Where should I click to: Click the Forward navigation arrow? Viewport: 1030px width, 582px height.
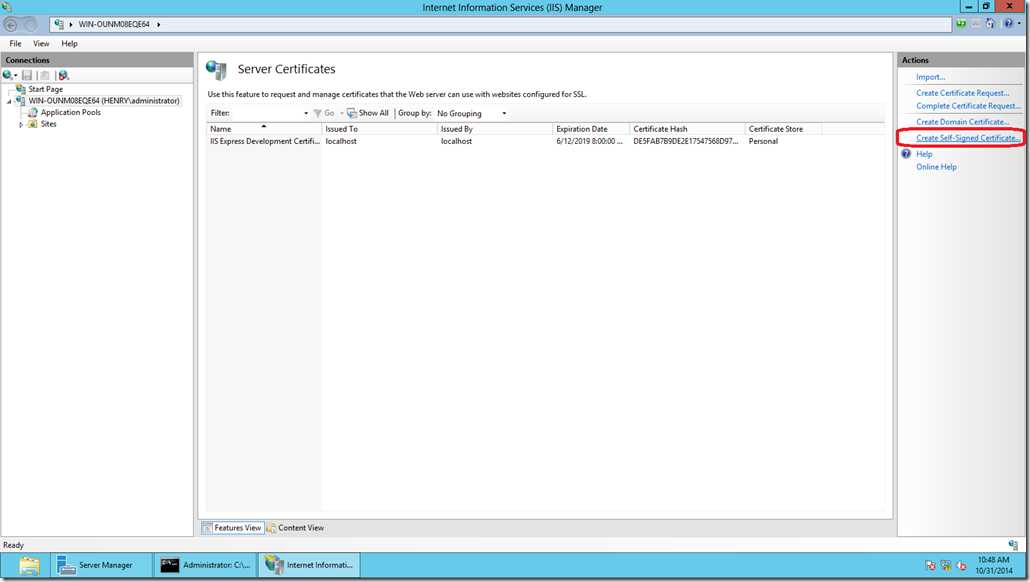coord(30,24)
